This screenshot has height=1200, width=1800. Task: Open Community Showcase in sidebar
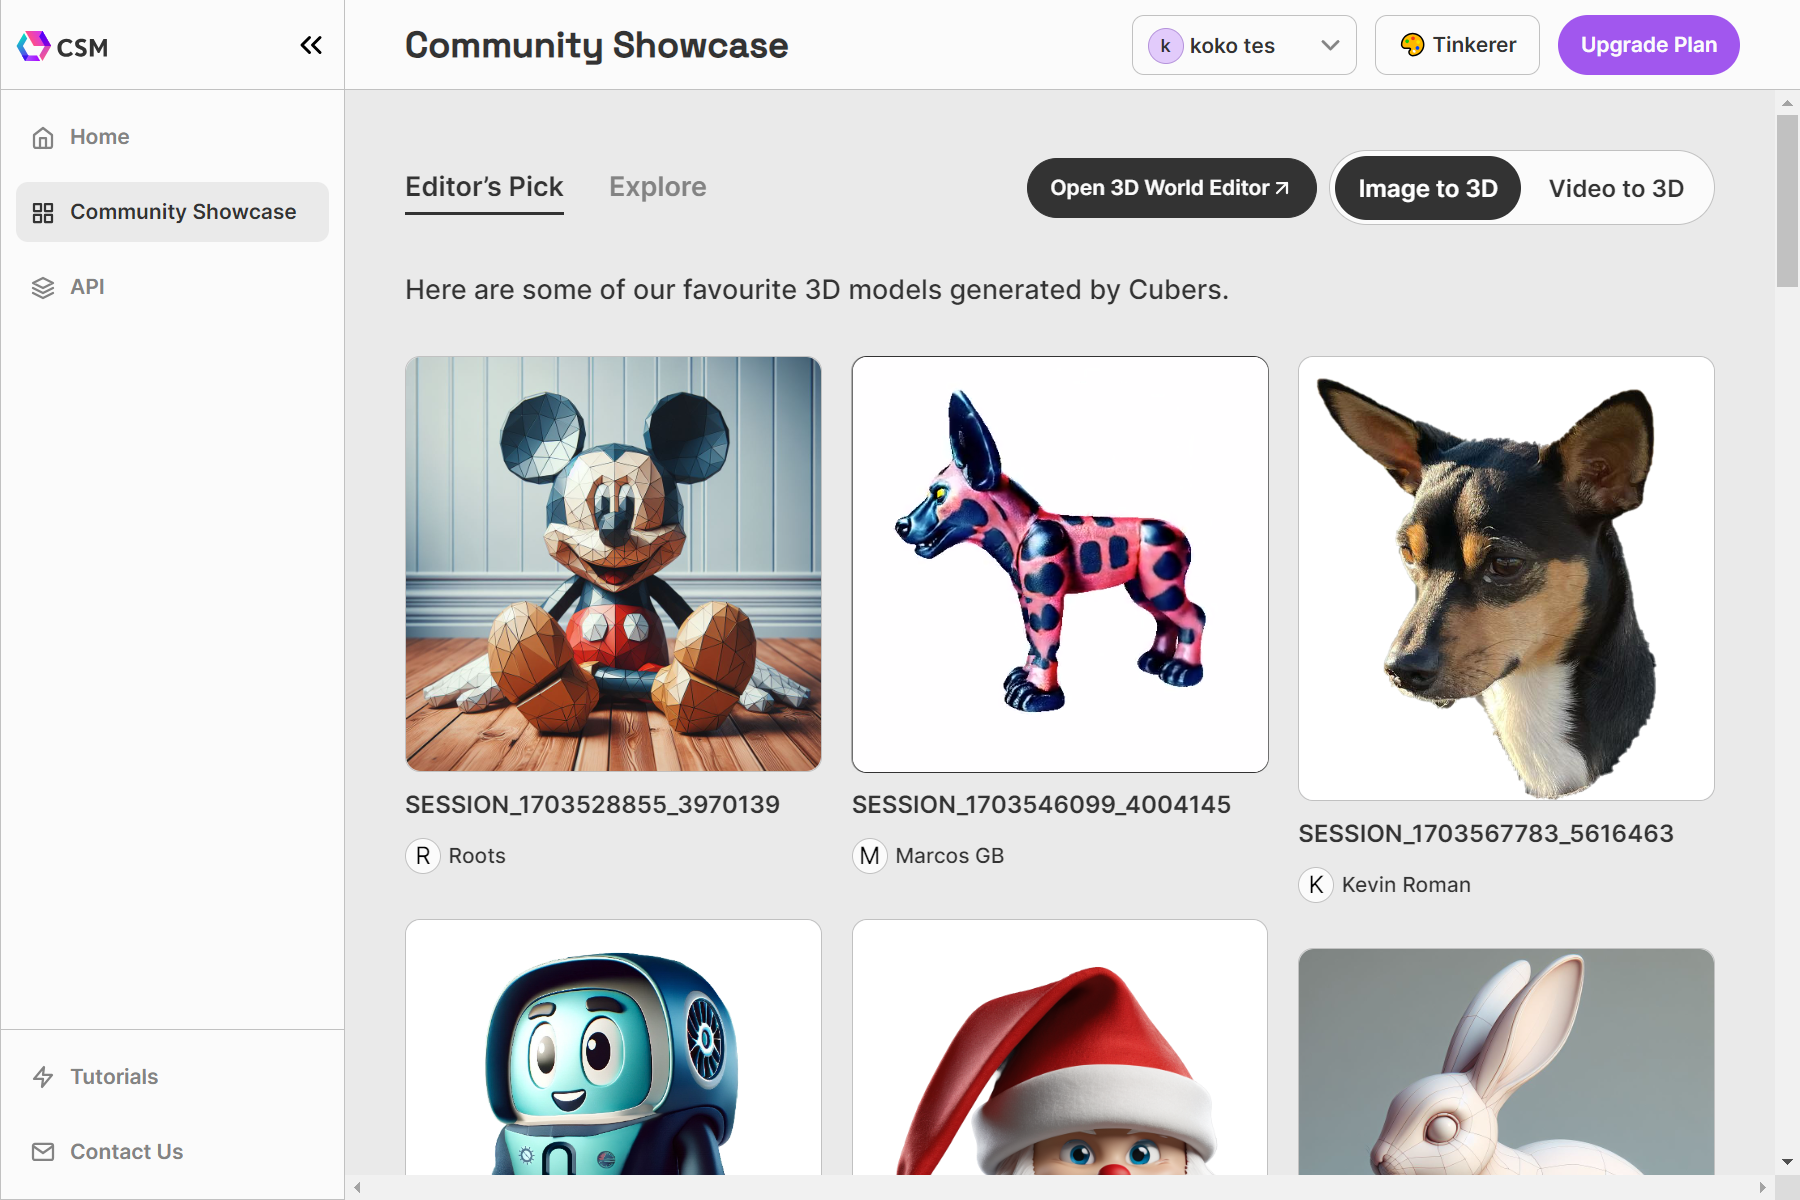[x=172, y=212]
